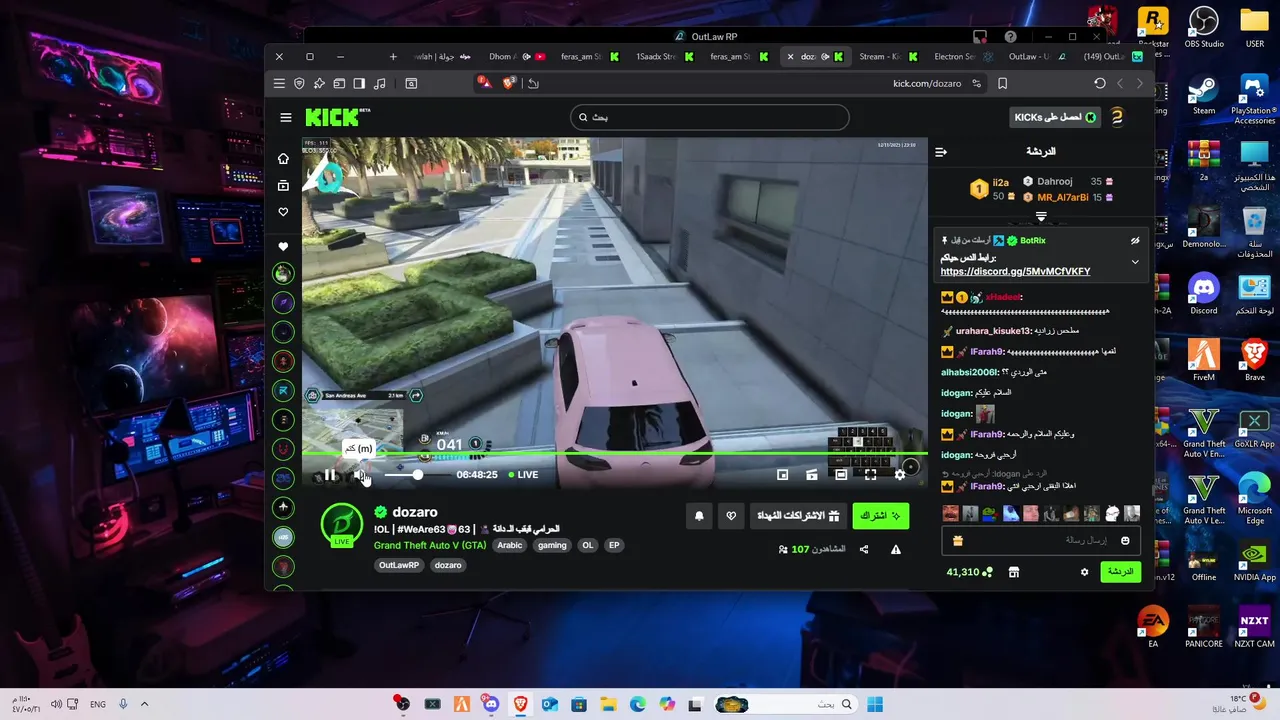Screen dimensions: 1280x720
Task: Open the emoji picker in chat
Action: pyautogui.click(x=1125, y=541)
